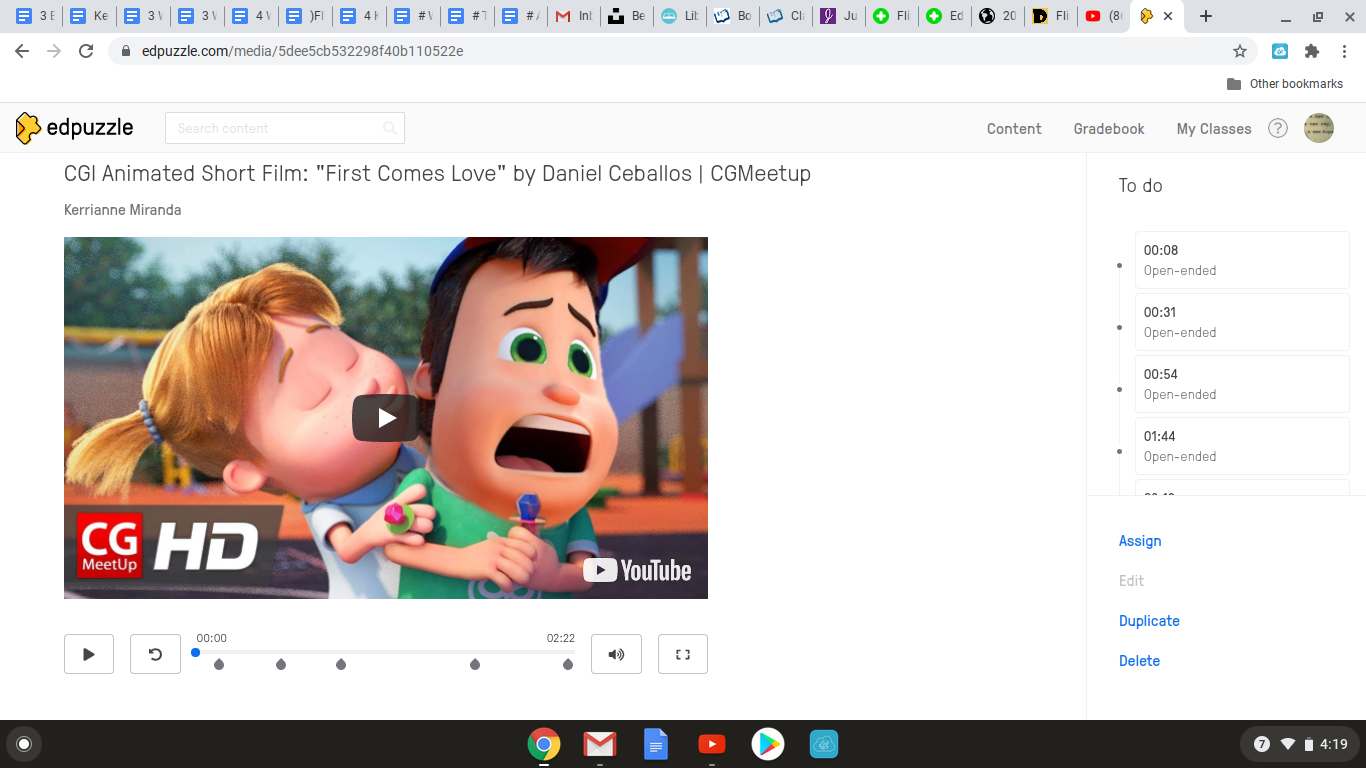Open a new browser tab
1366x768 pixels.
click(1206, 16)
